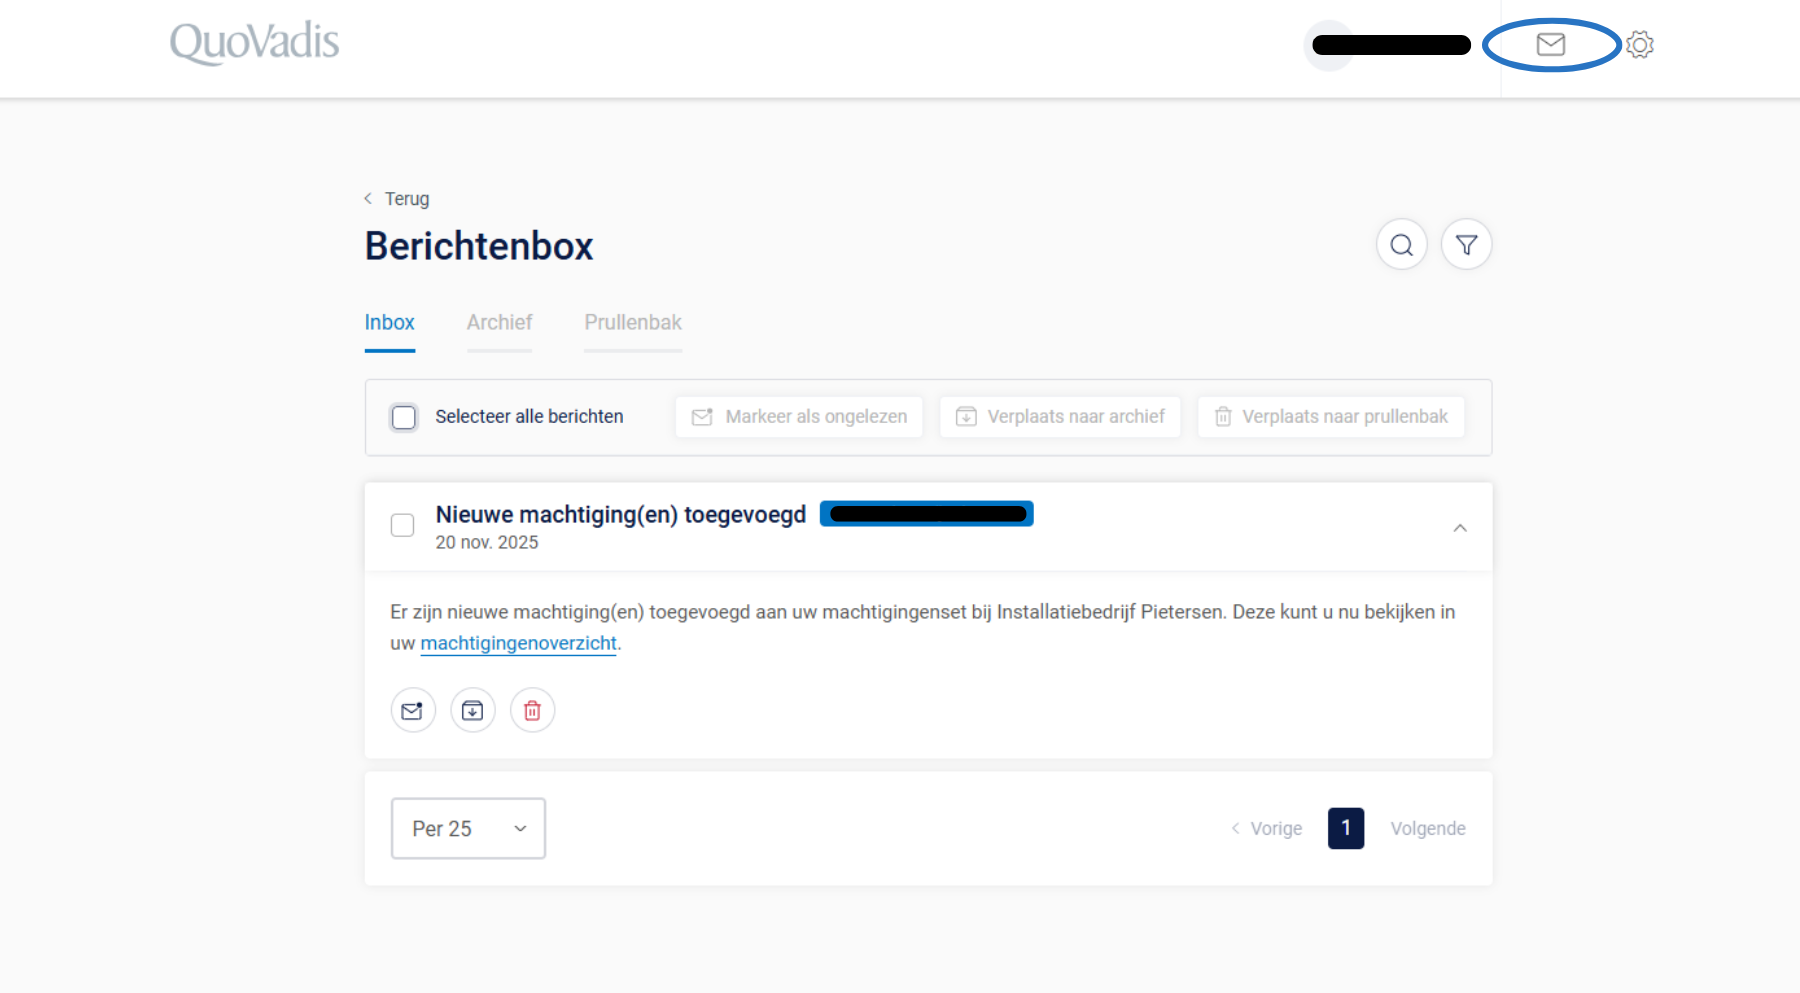Switch to the Prullenbak tab
This screenshot has width=1800, height=993.
pos(632,323)
